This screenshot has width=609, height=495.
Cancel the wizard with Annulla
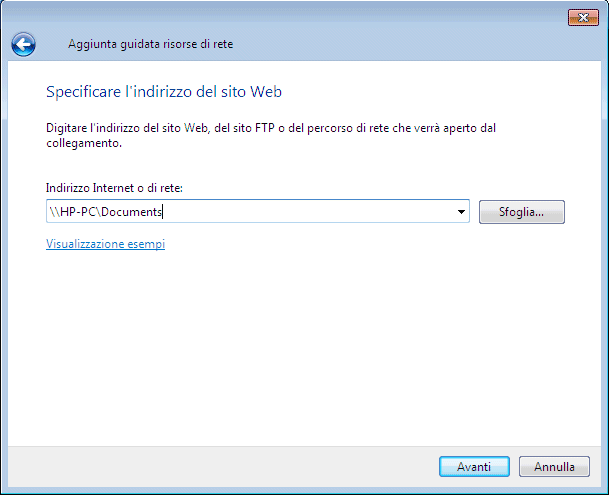click(554, 466)
